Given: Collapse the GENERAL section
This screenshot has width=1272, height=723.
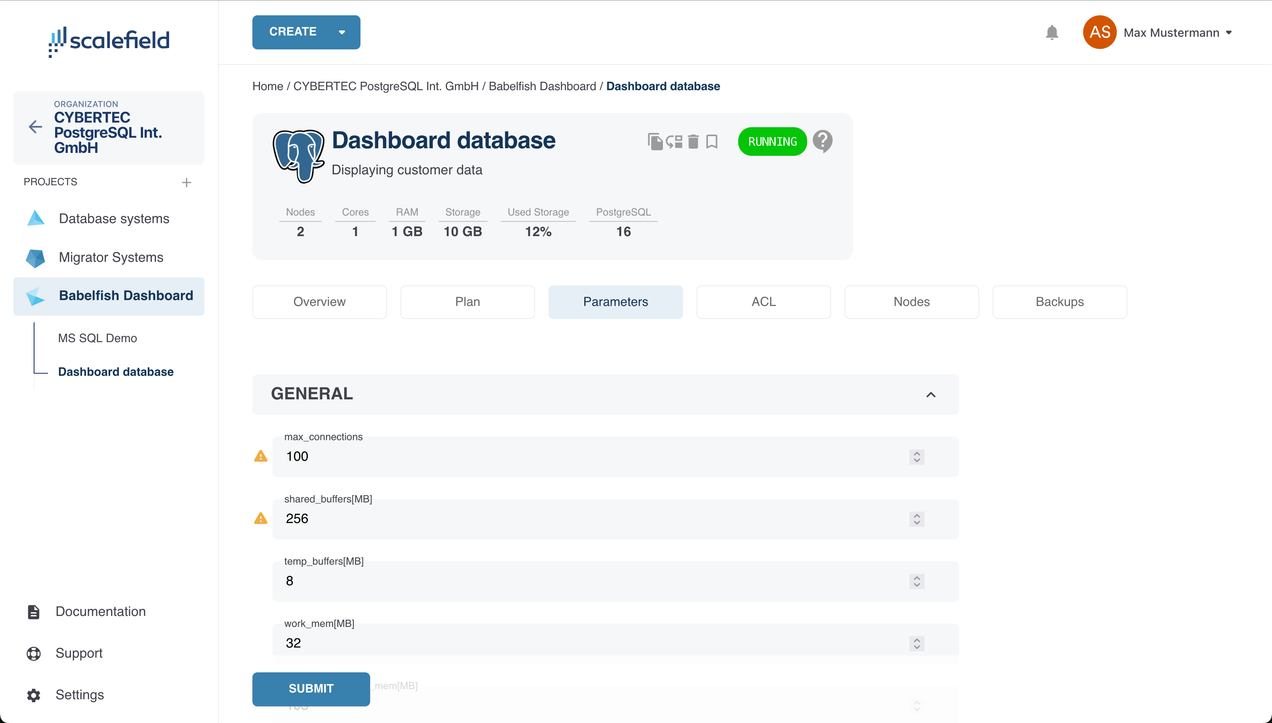Looking at the screenshot, I should [x=930, y=395].
